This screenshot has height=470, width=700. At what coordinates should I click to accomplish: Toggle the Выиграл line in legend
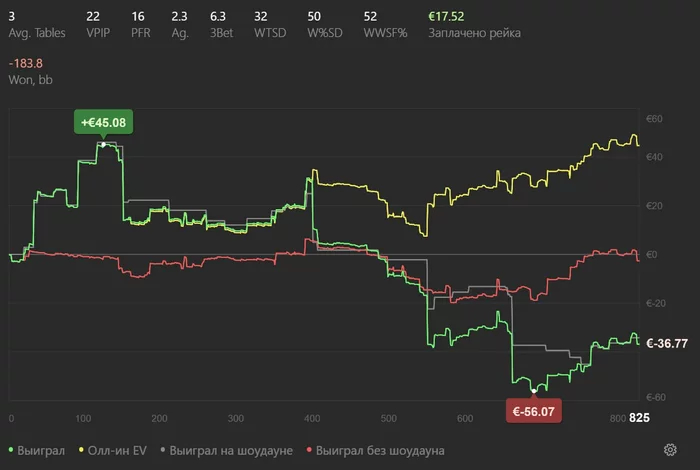(40, 451)
